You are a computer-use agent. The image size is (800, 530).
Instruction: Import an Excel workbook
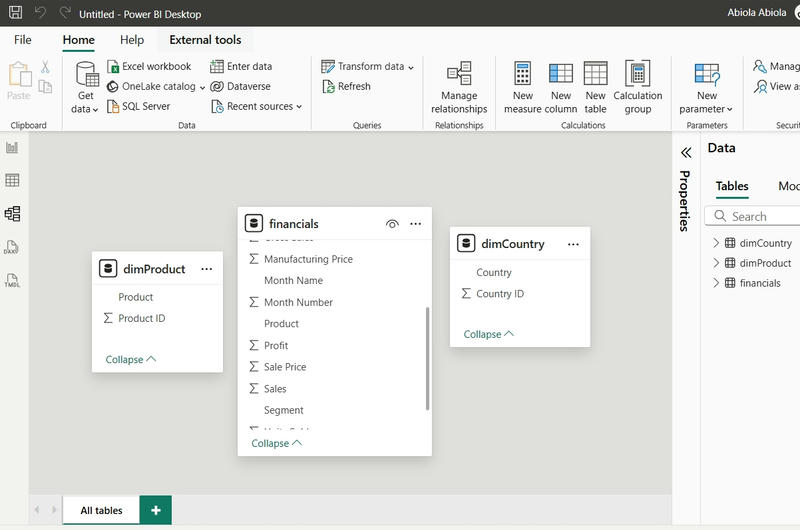[x=149, y=66]
